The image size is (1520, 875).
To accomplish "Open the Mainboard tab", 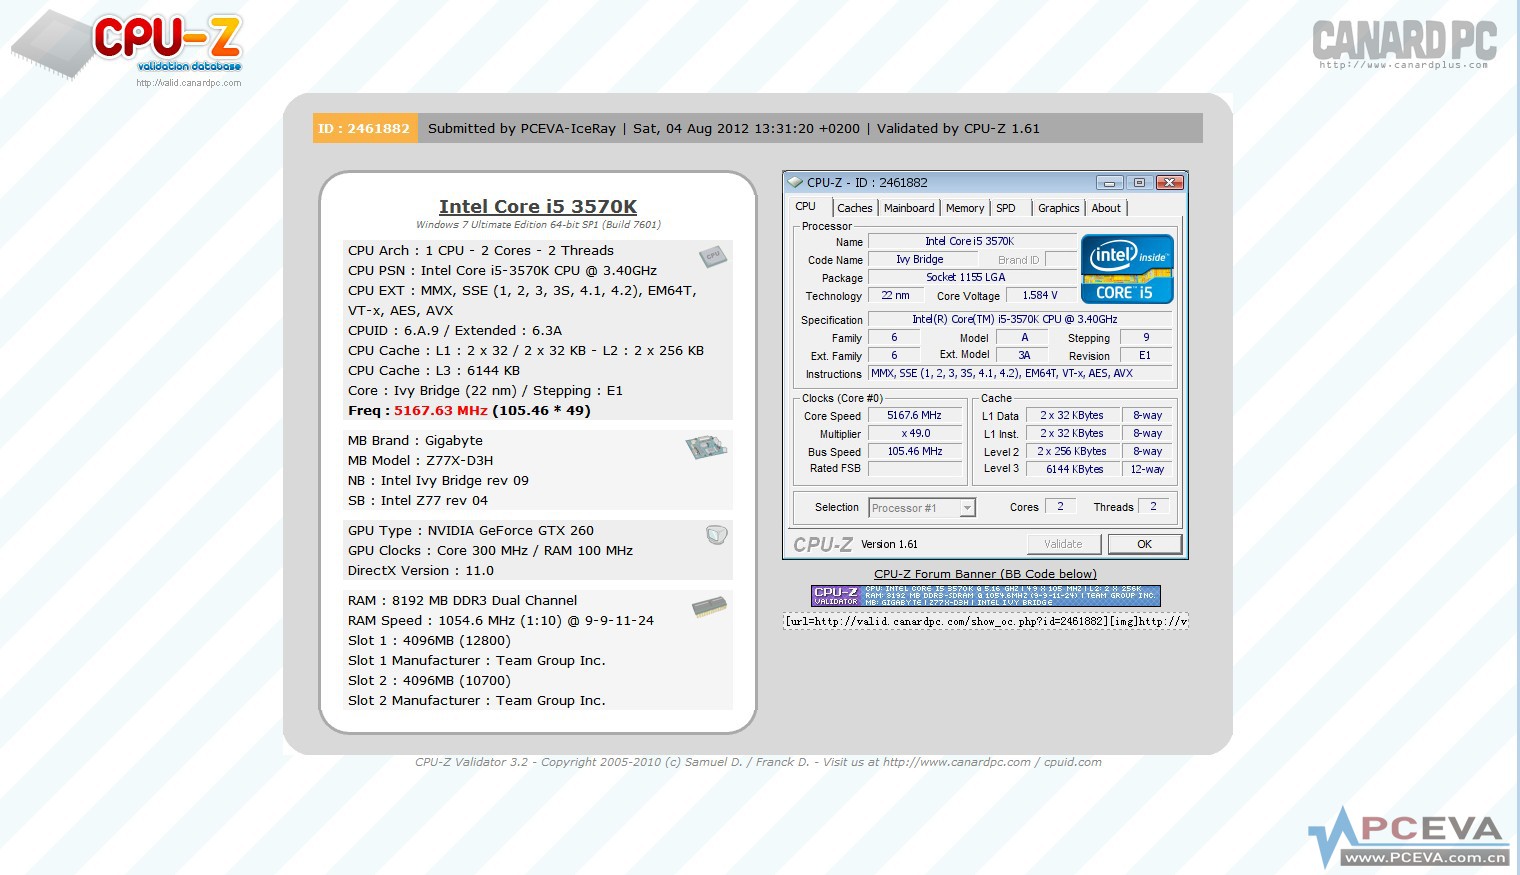I will pyautogui.click(x=909, y=208).
